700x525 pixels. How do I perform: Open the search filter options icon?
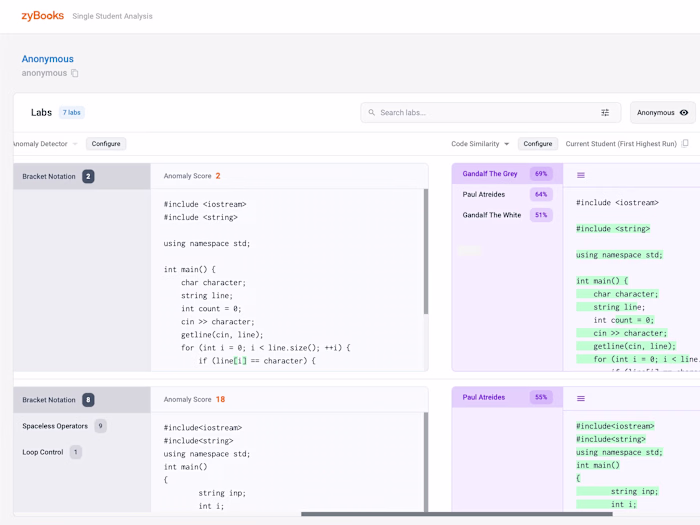tap(605, 112)
